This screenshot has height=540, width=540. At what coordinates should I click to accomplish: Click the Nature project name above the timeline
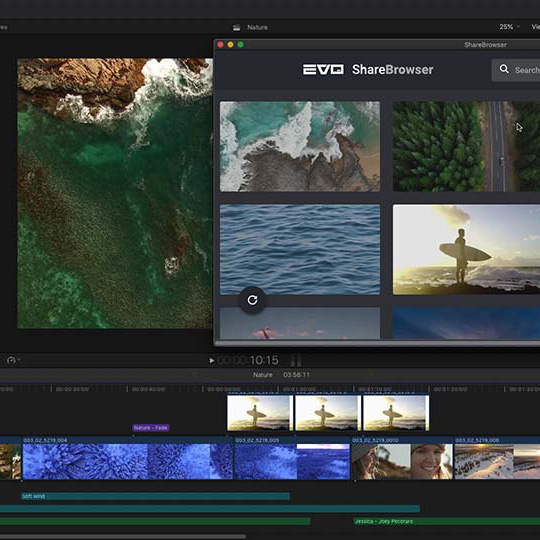263,375
